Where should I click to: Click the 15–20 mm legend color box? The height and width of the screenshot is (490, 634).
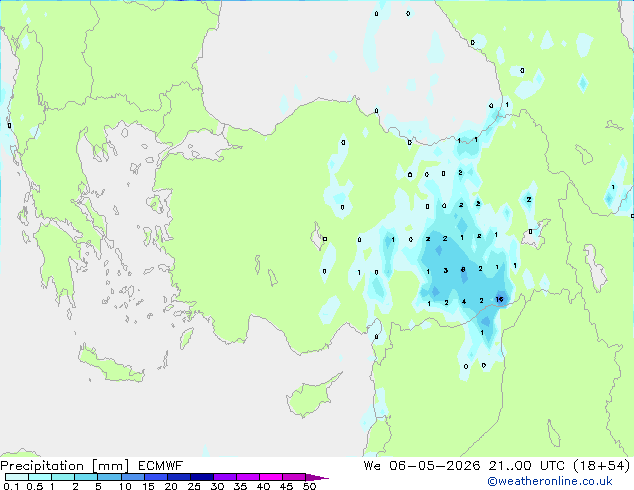155,477
